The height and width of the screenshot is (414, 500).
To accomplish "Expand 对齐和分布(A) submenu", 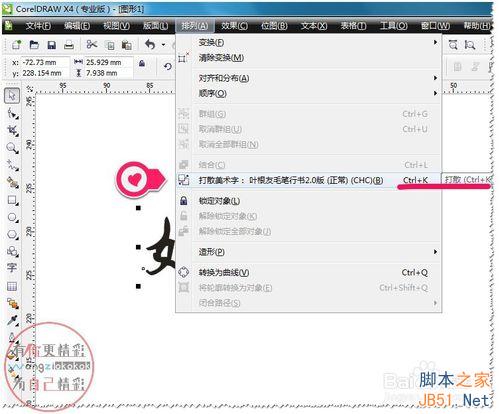I will (308, 78).
